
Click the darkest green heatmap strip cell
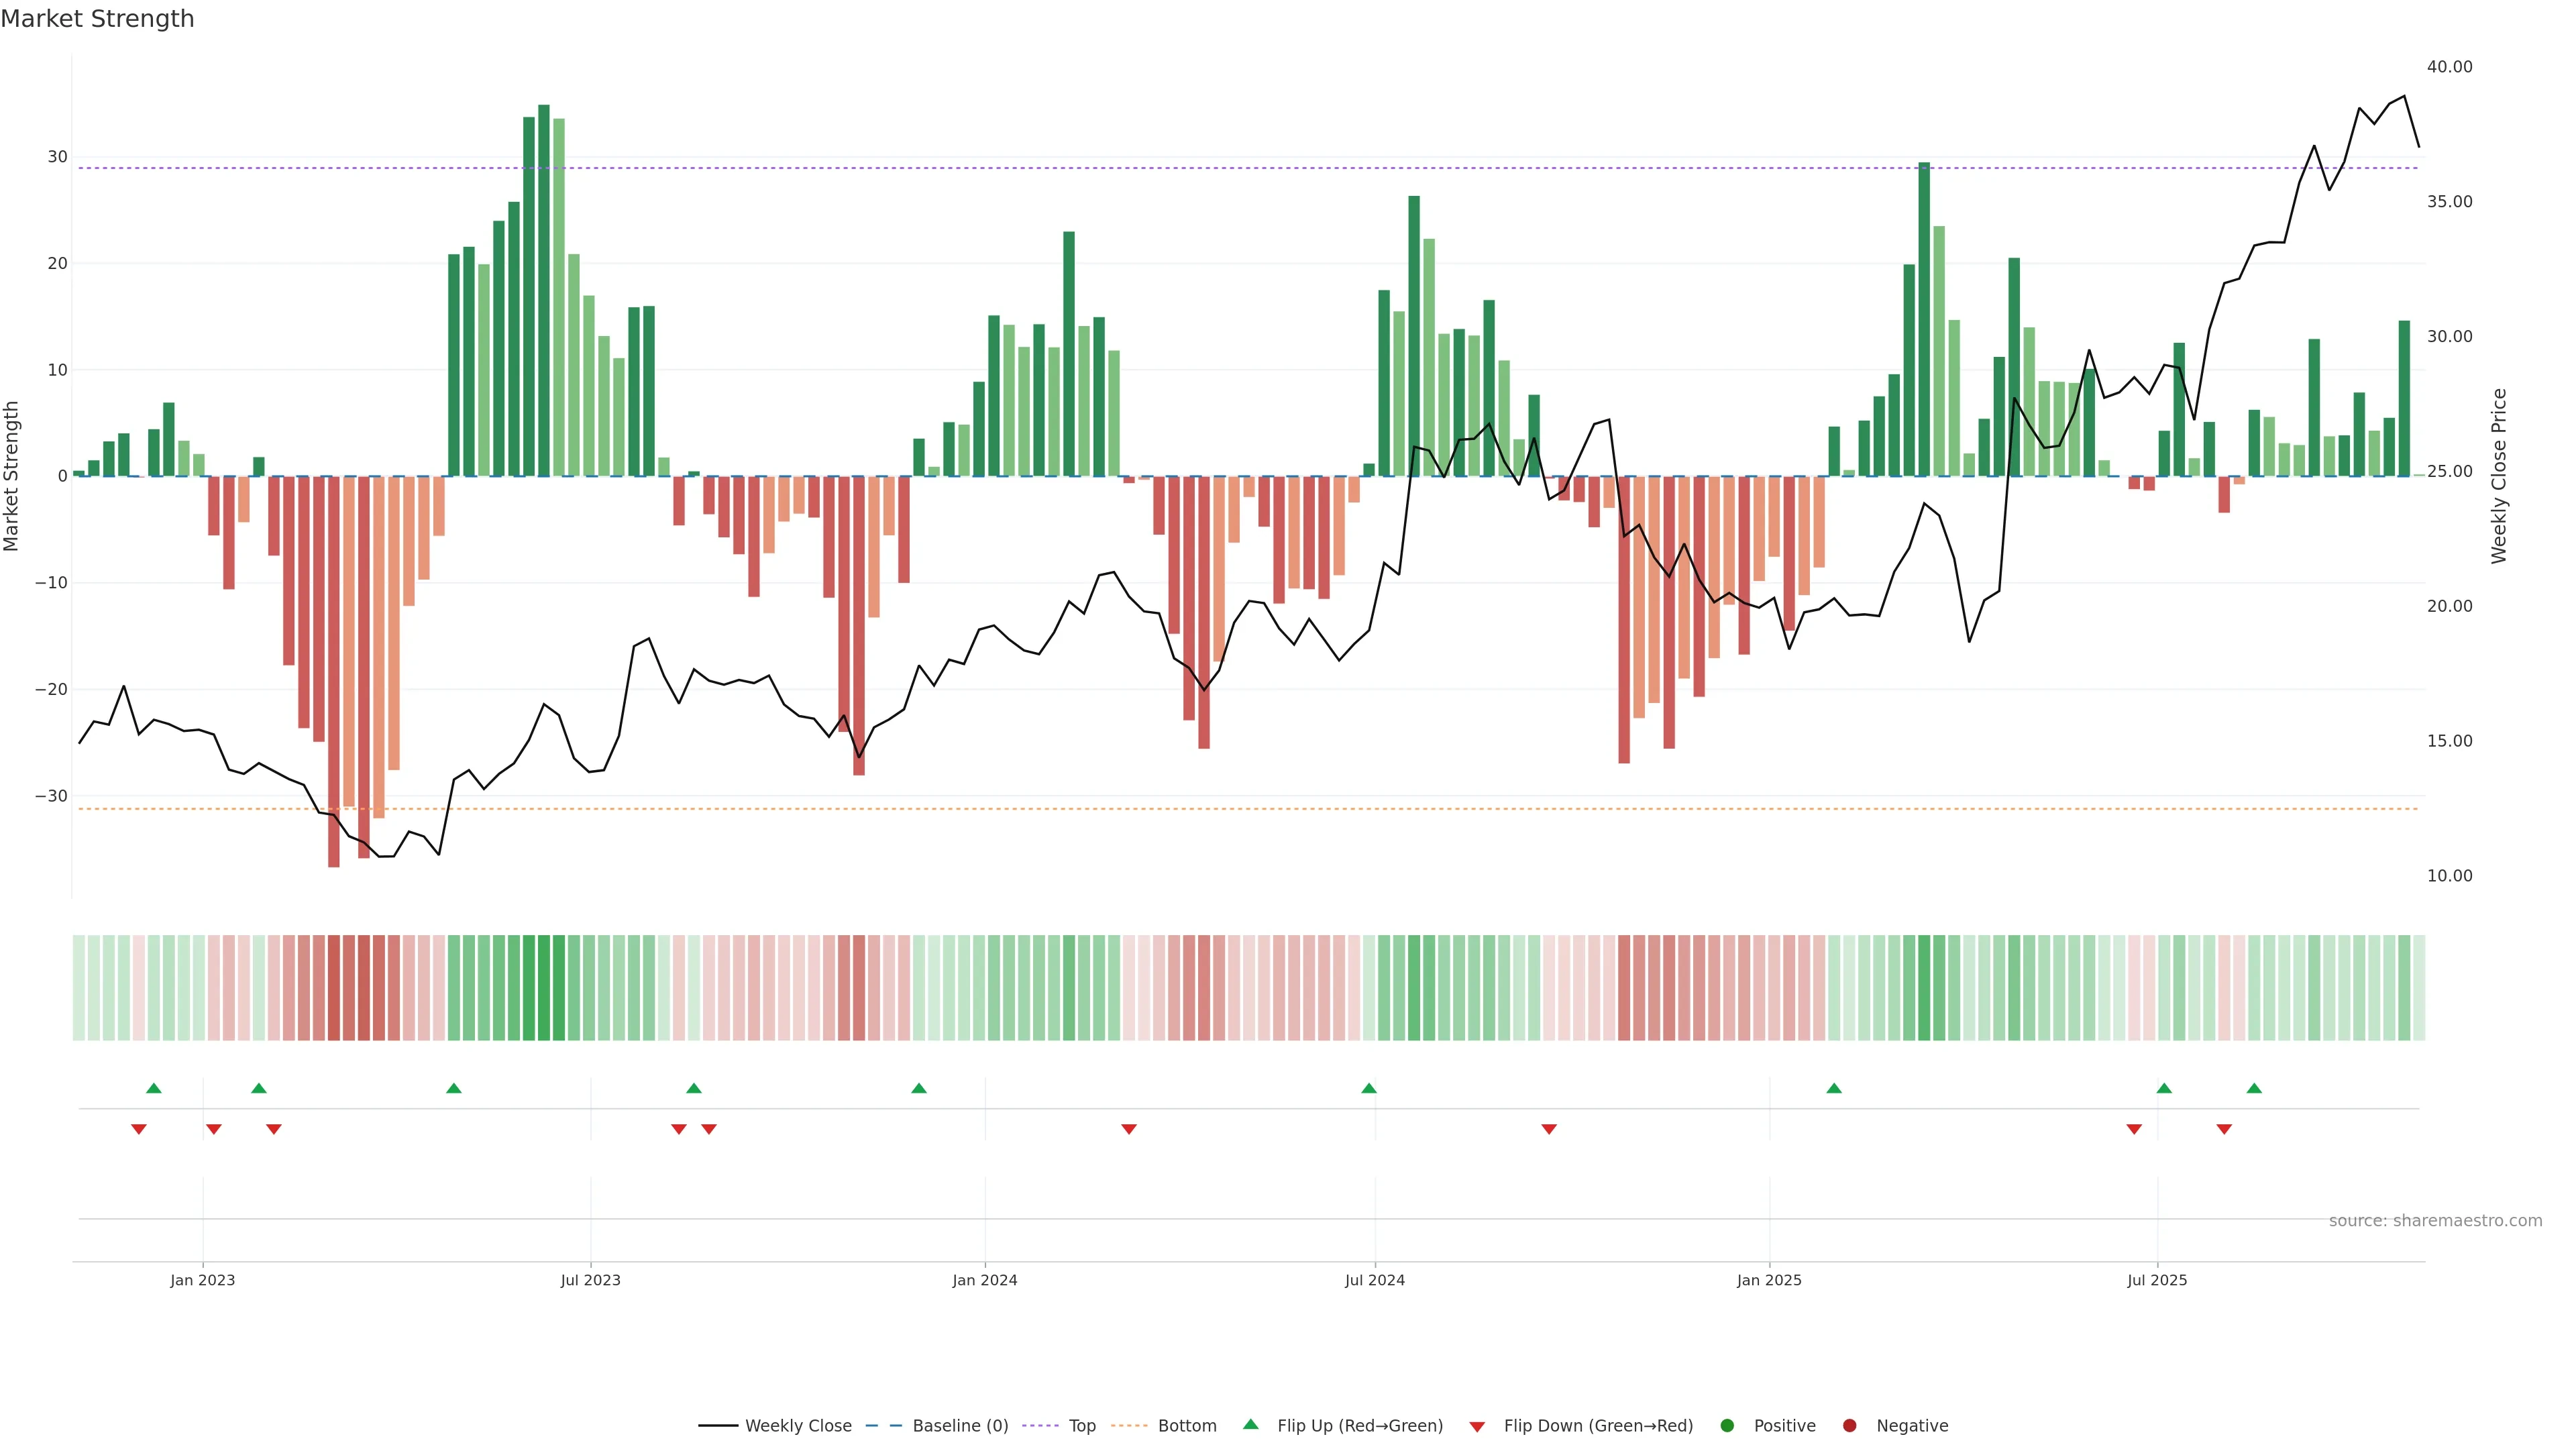coord(544,988)
